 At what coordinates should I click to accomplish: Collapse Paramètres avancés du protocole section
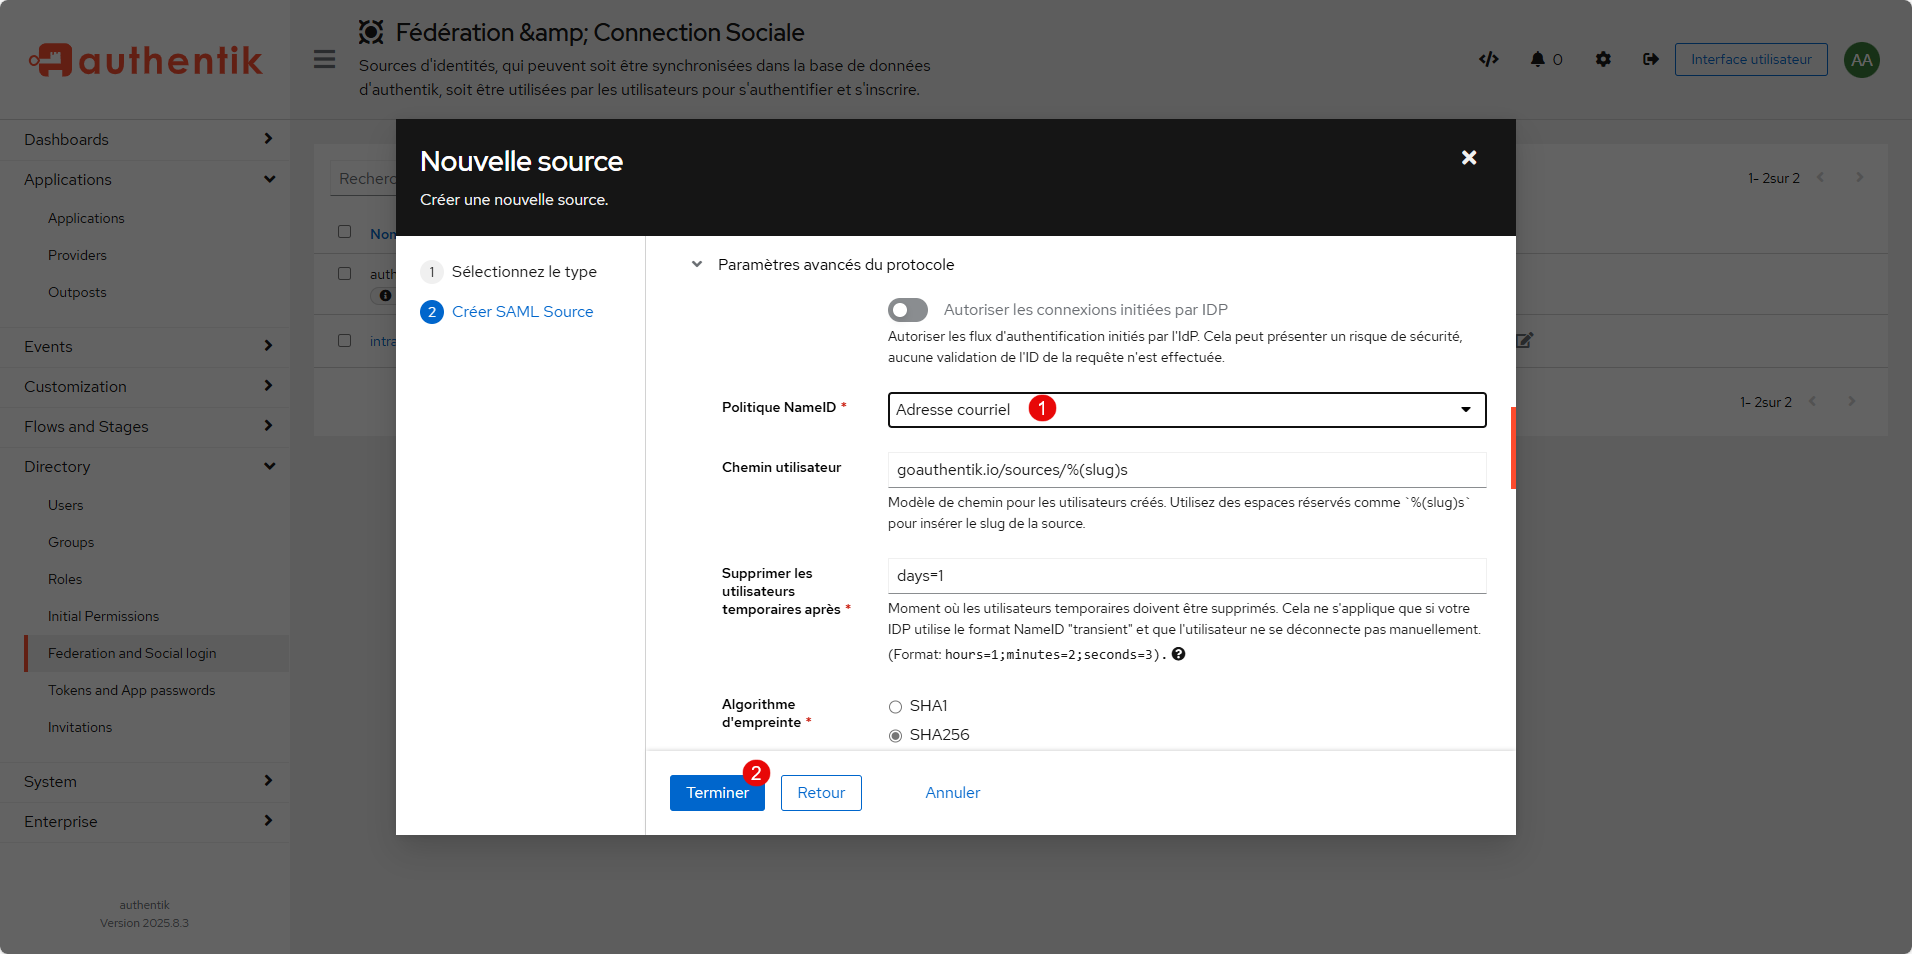(697, 265)
